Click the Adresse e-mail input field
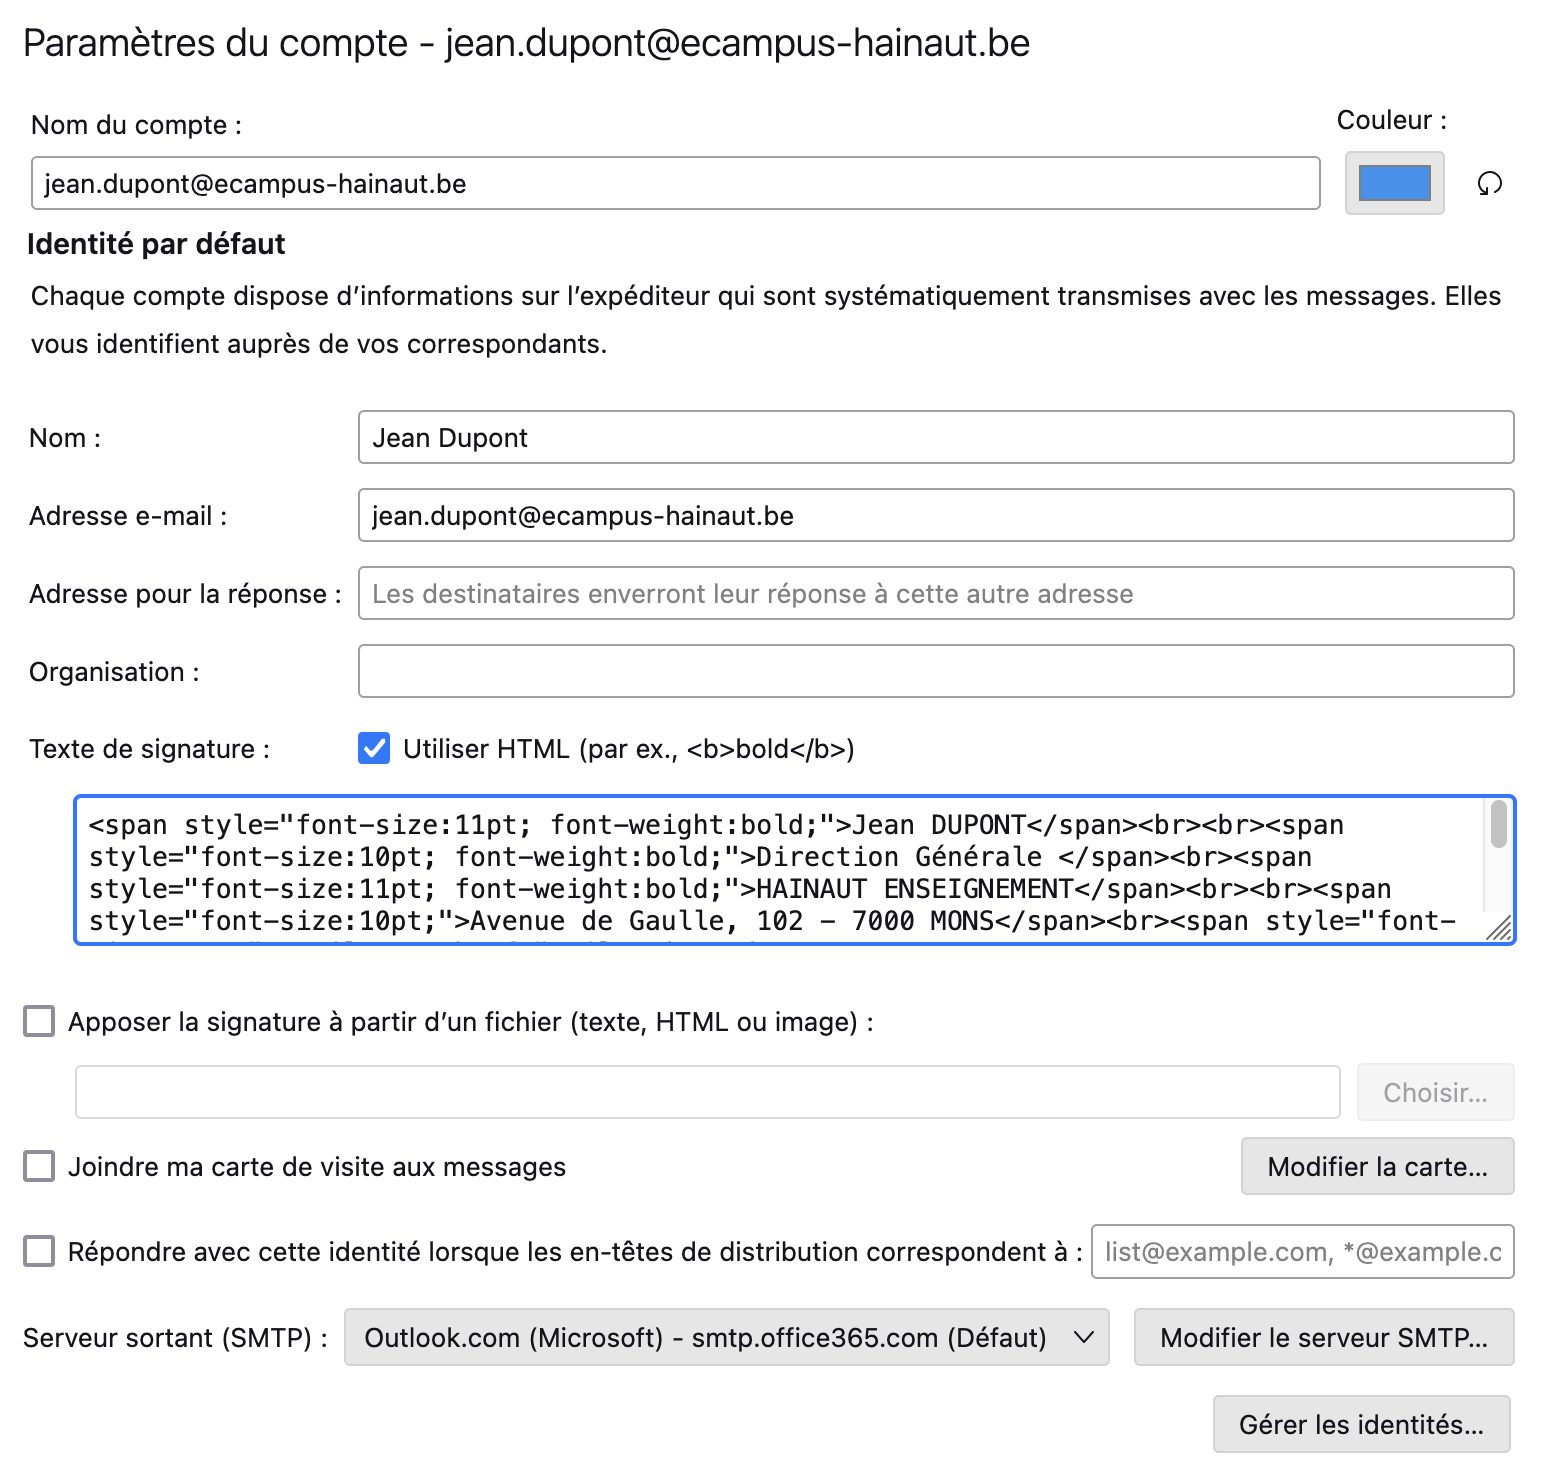 click(935, 516)
